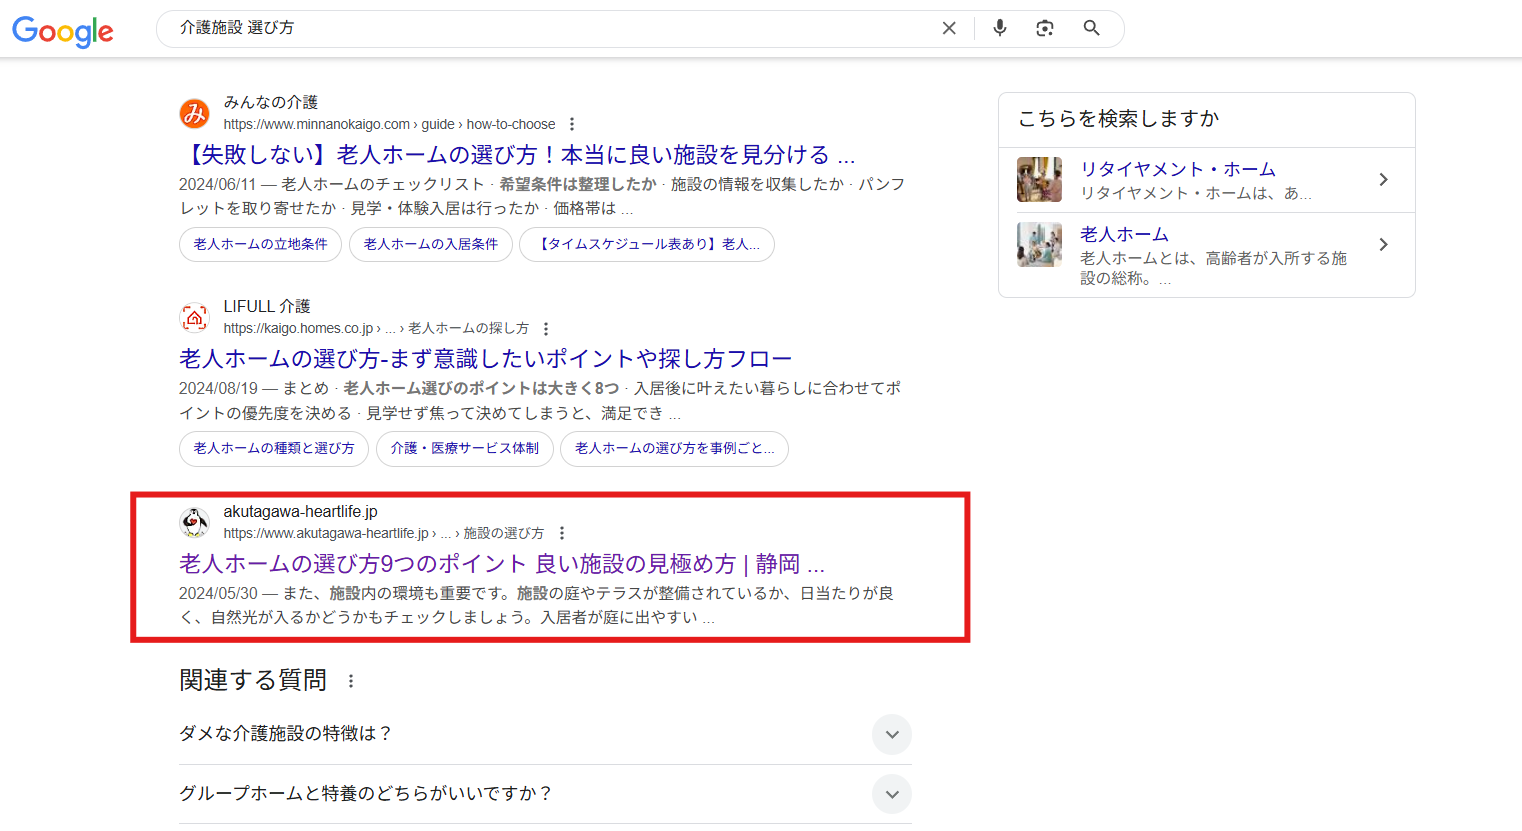Image resolution: width=1522 pixels, height=831 pixels.
Task: Click the 老人ホームの選び方を事例ごと chip
Action: pos(674,449)
